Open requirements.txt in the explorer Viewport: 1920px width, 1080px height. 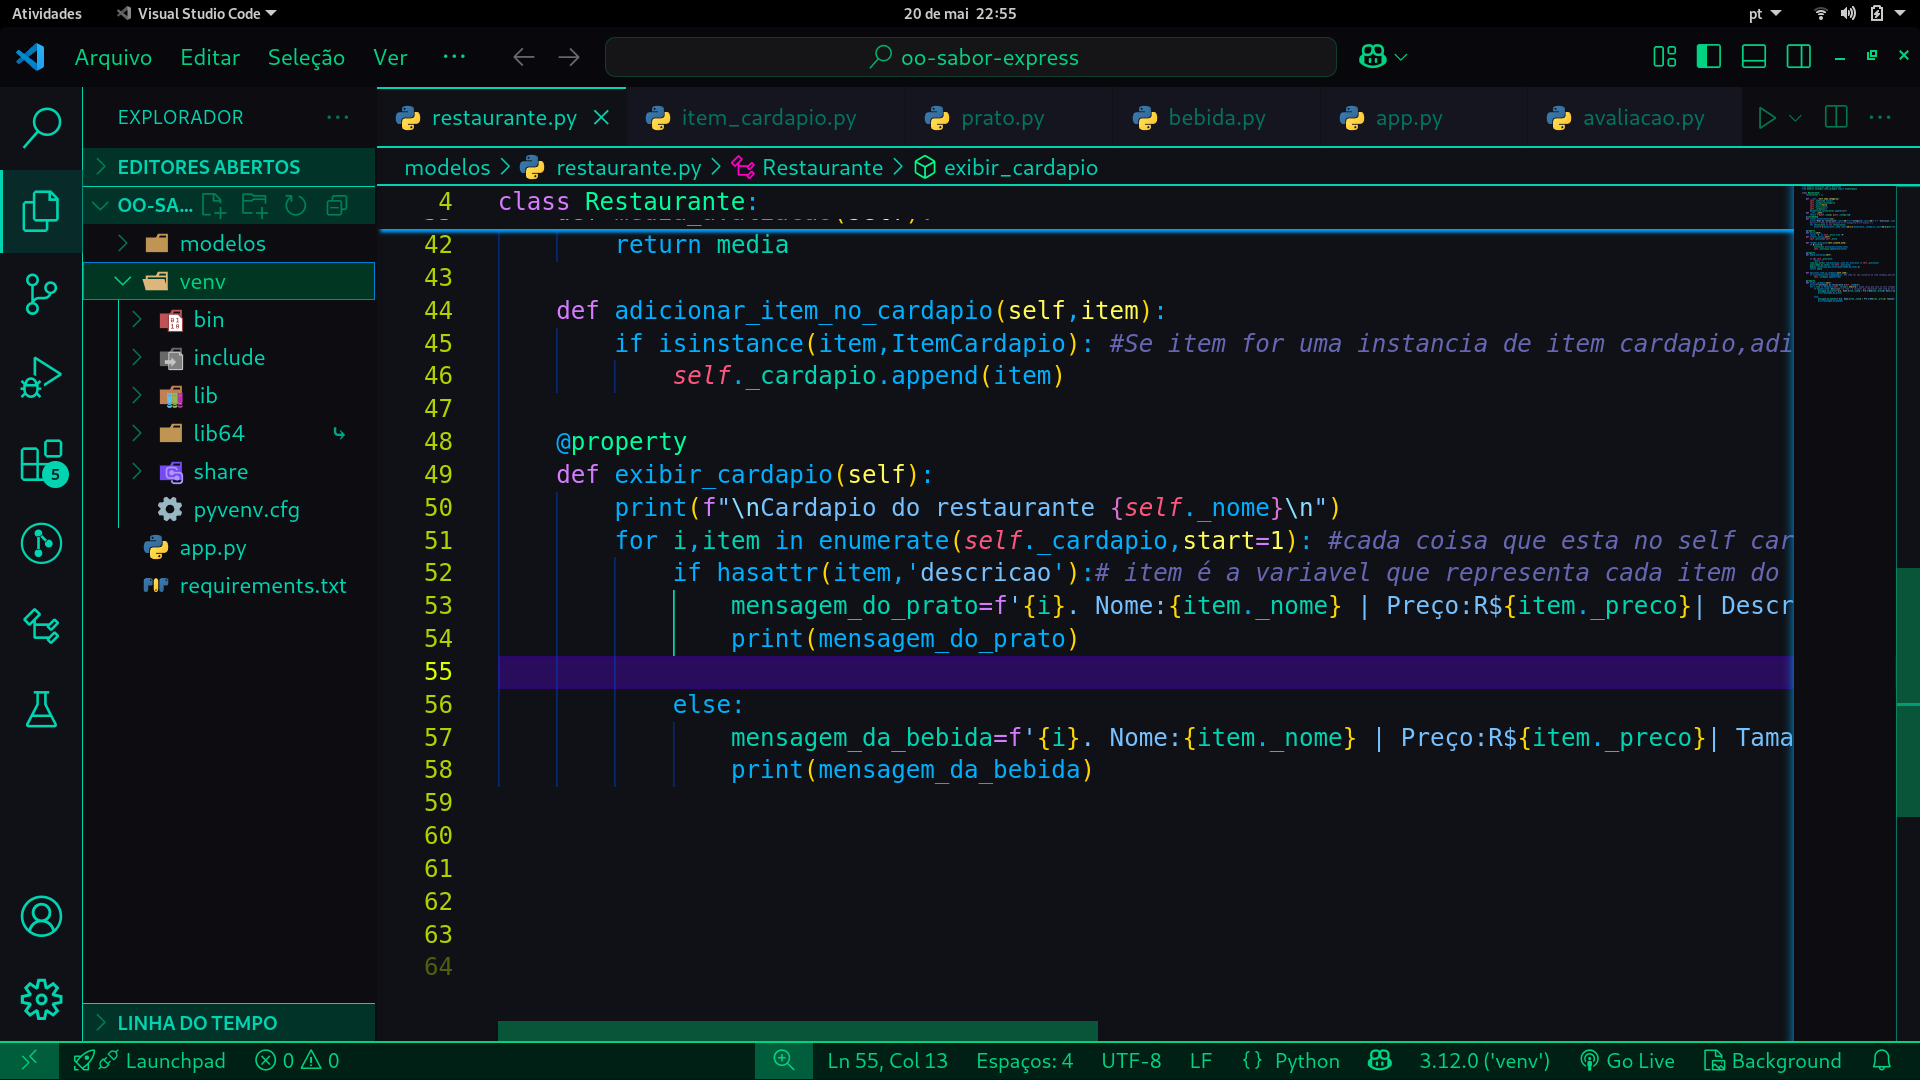point(229,585)
